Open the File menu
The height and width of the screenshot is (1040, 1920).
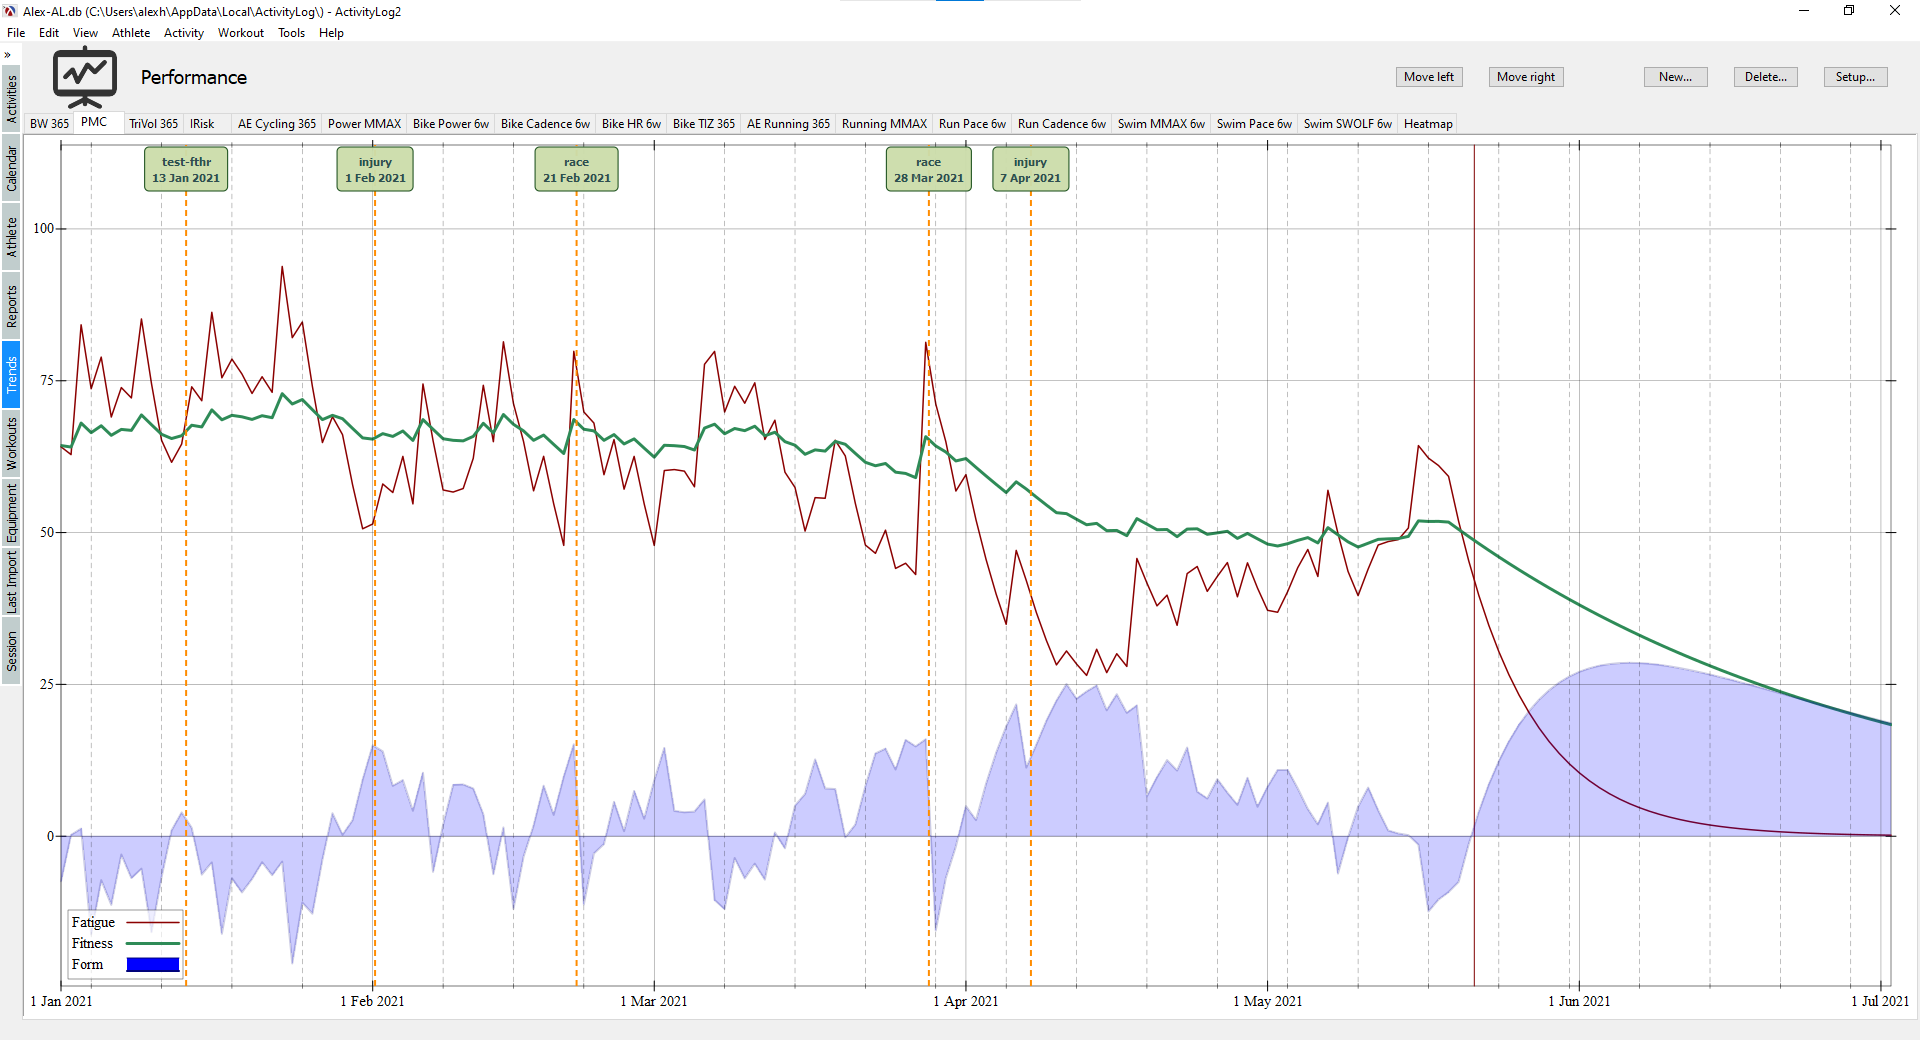point(16,33)
